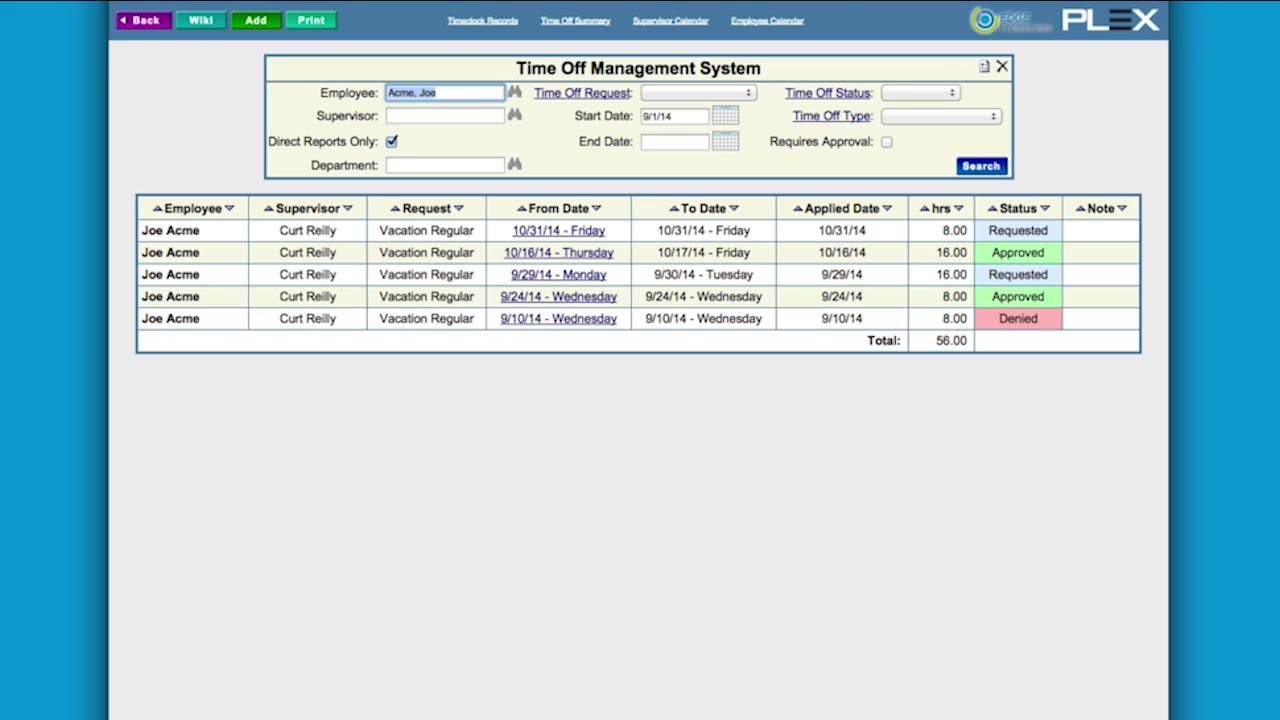1280x720 pixels.
Task: Click the total hours value 56.00
Action: pos(951,341)
